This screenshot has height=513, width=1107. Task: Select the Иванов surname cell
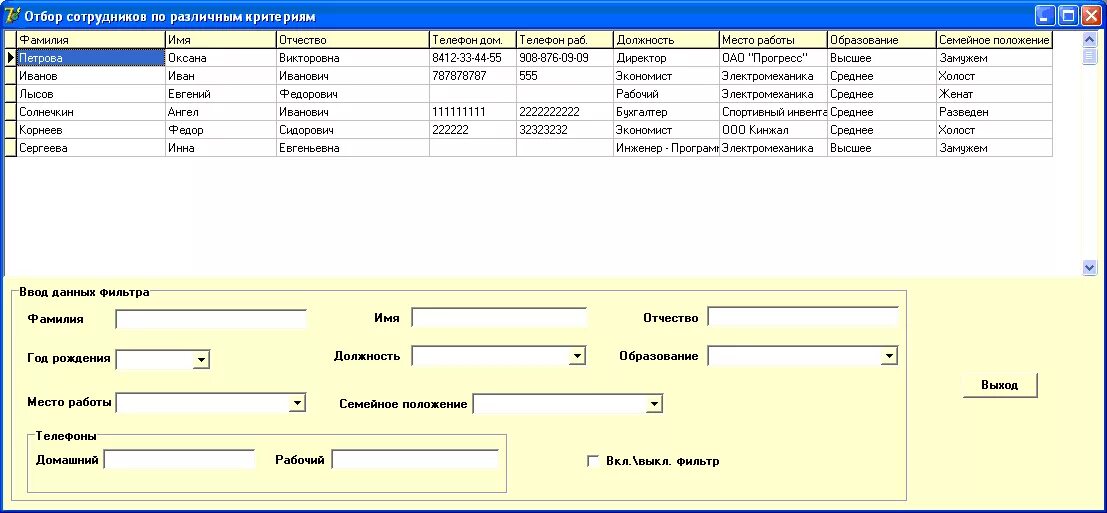91,76
